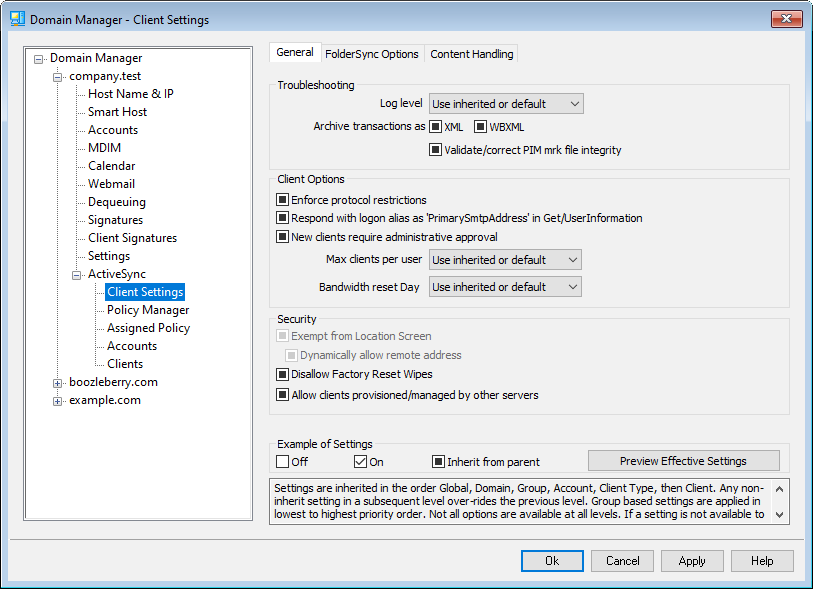Viewport: 813px width, 589px height.
Task: Click the Domain Manager title bar icon
Action: [18, 18]
